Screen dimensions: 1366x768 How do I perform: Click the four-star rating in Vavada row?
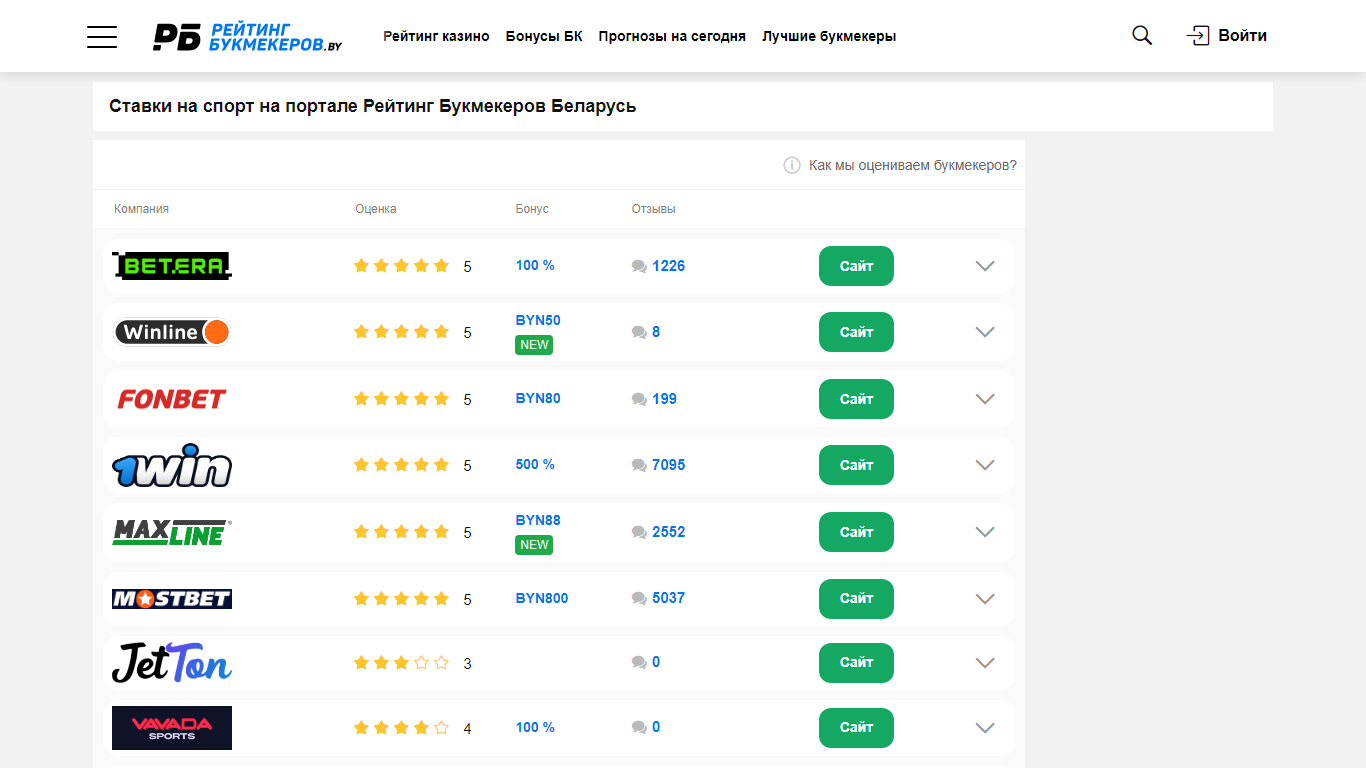(x=401, y=727)
